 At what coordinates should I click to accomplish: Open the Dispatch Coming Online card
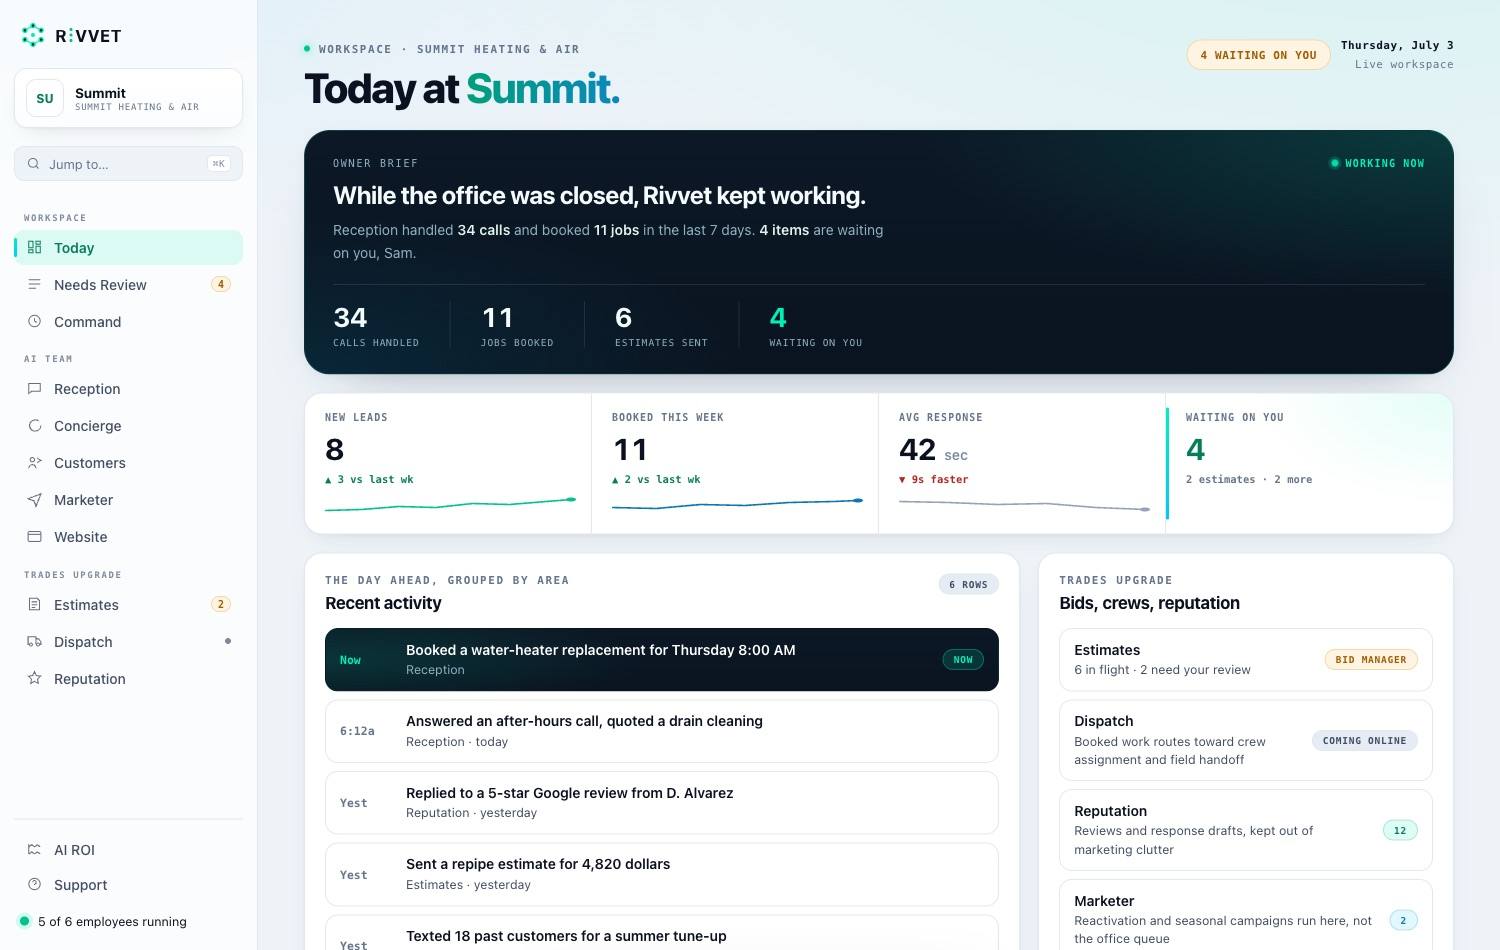[x=1246, y=740]
